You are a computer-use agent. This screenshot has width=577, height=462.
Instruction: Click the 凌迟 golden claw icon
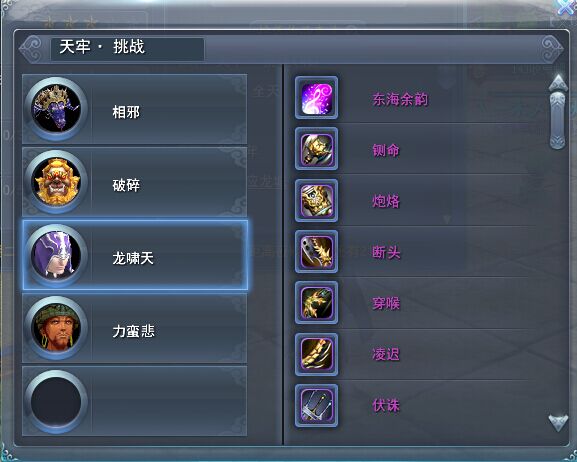pos(316,355)
